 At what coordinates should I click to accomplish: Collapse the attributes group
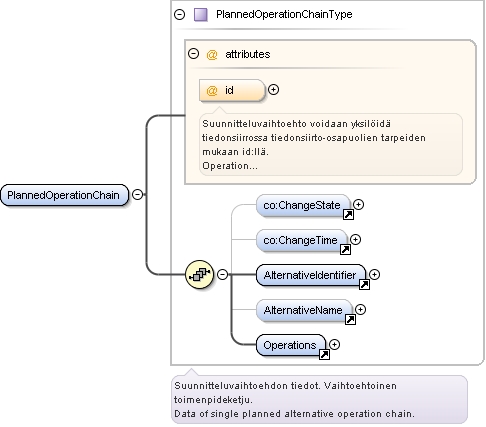(x=193, y=54)
